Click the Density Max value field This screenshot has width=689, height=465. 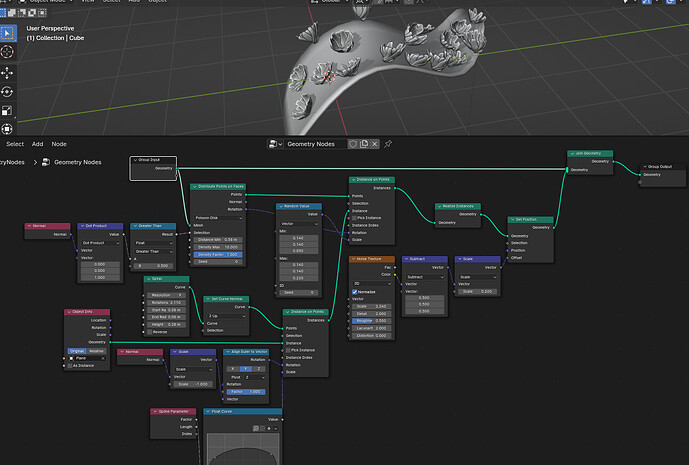pyautogui.click(x=218, y=247)
